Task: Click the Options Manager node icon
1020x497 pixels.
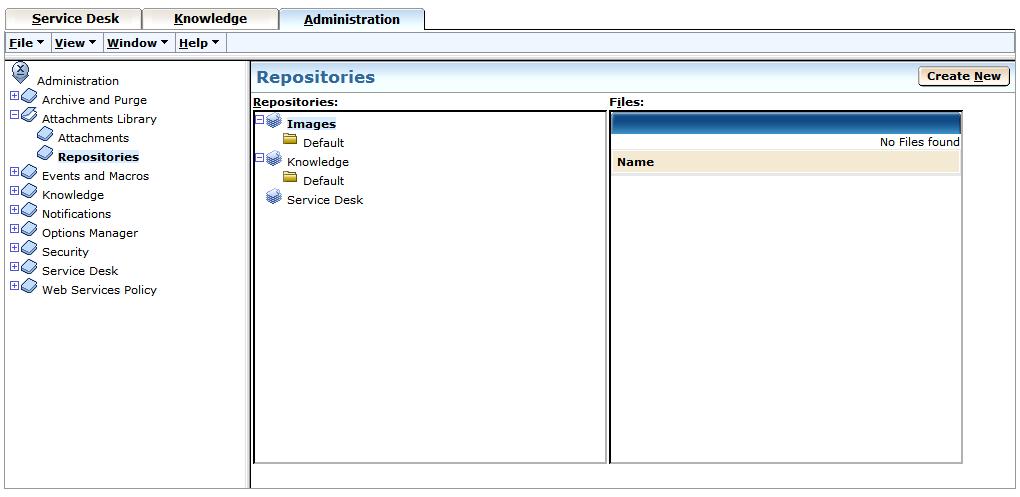Action: [29, 231]
